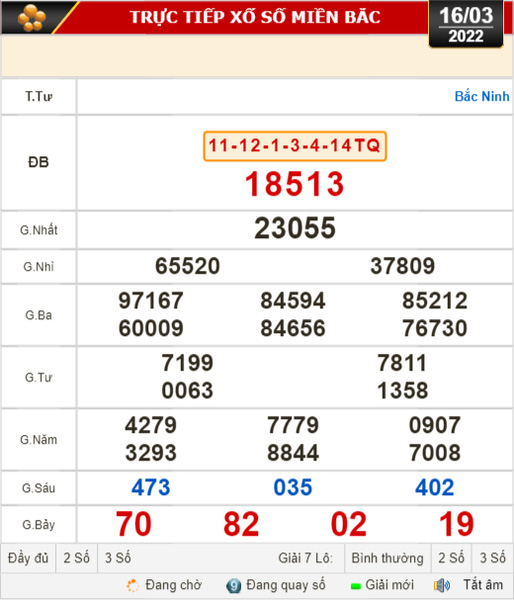Click the fourth prize number 1358
Screen dimensions: 514x600
[403, 391]
